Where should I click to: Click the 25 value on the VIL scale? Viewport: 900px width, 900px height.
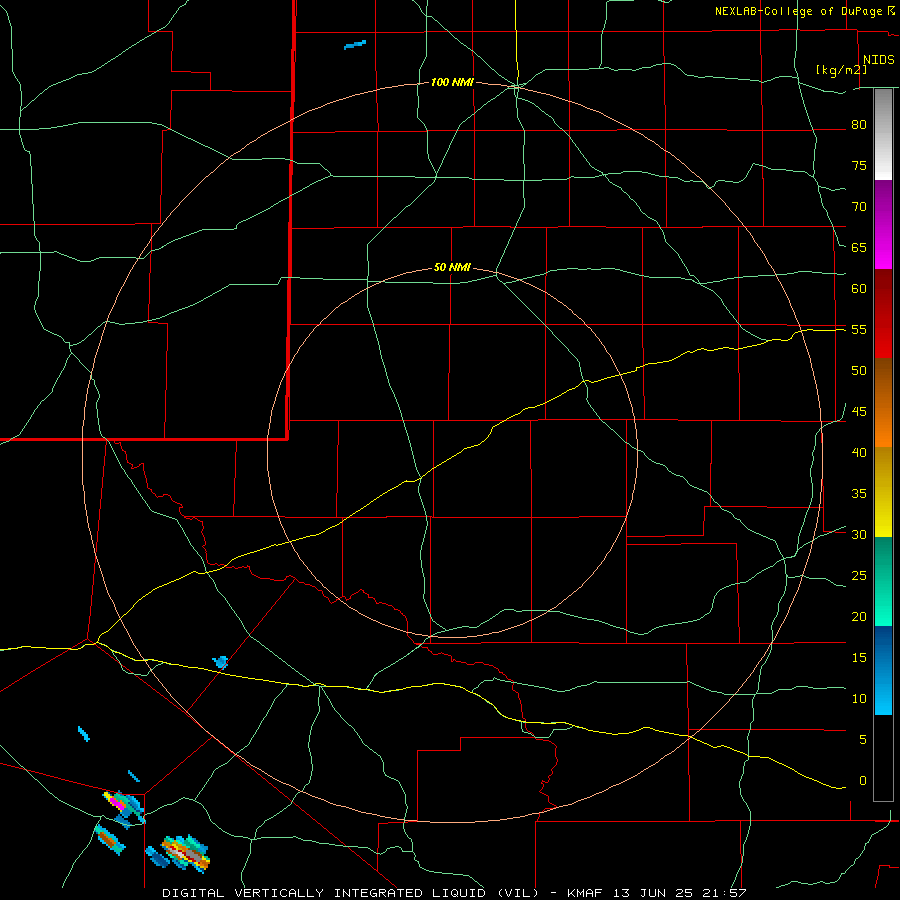click(x=859, y=575)
